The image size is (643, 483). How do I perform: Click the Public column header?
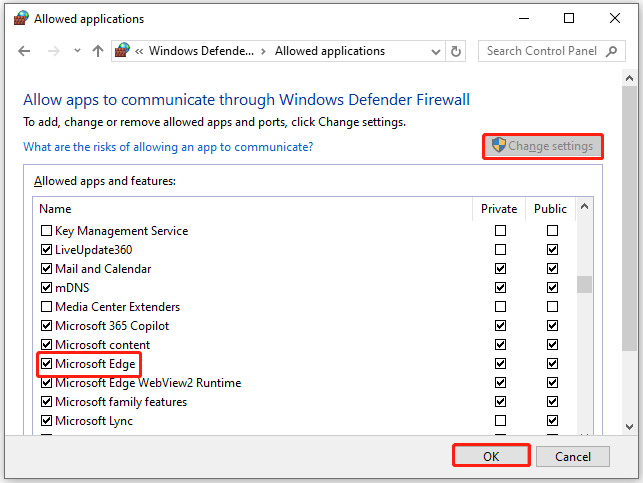[550, 209]
